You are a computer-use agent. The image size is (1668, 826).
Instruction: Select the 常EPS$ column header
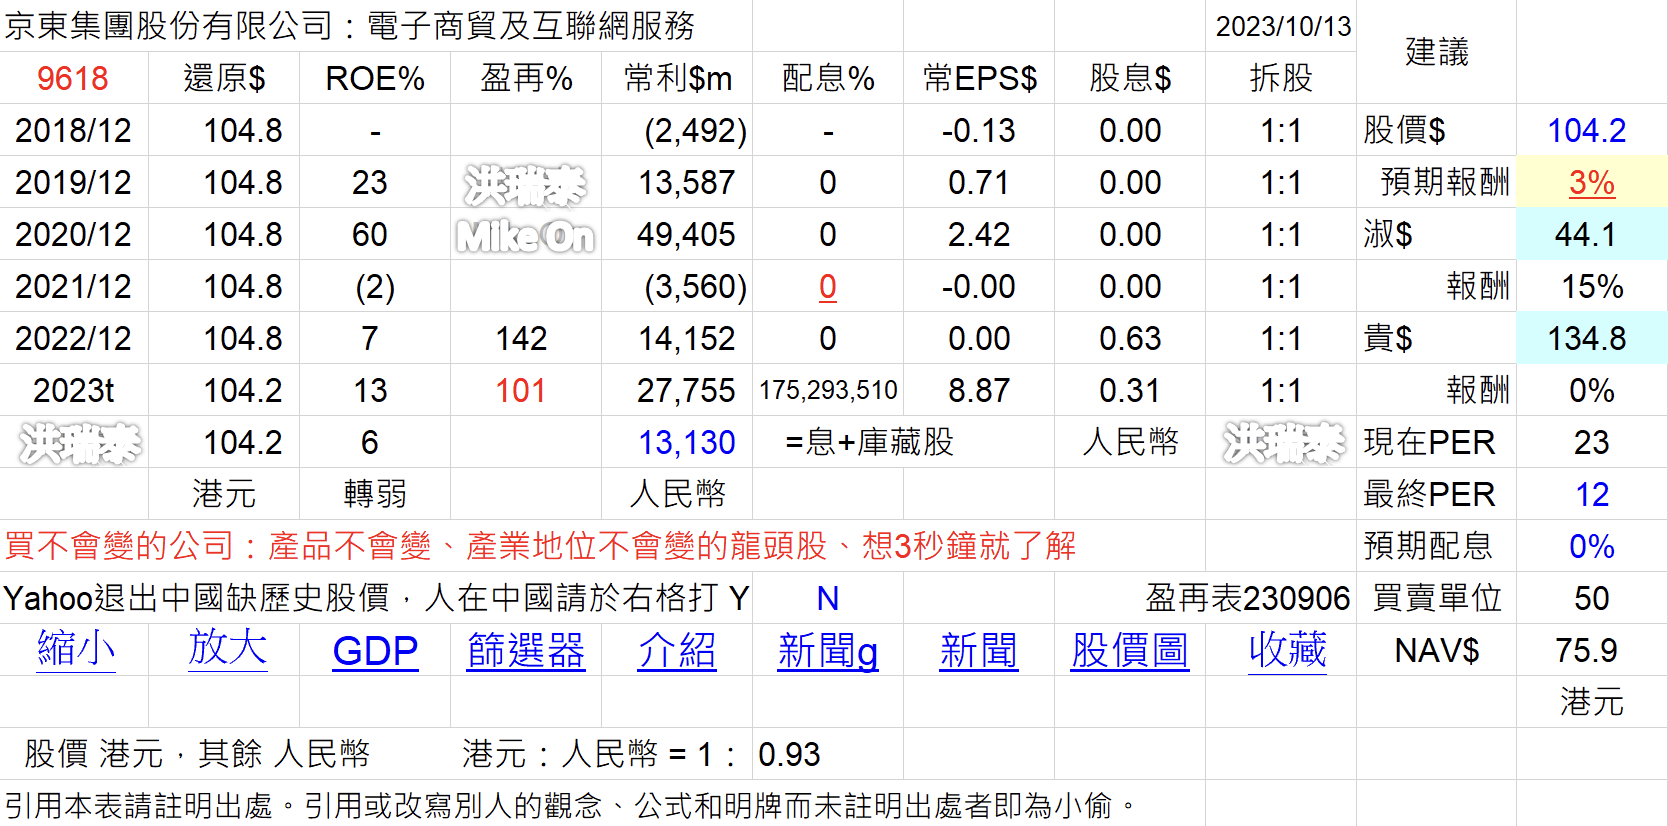[x=979, y=78]
